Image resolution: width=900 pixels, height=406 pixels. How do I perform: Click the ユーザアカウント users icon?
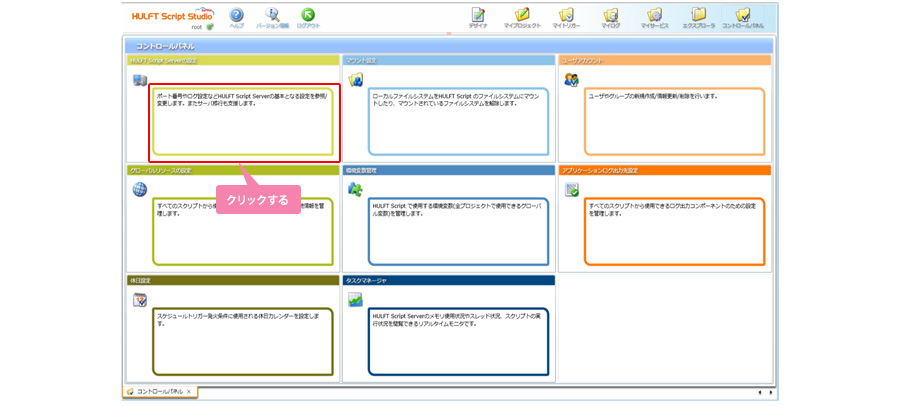click(x=571, y=80)
